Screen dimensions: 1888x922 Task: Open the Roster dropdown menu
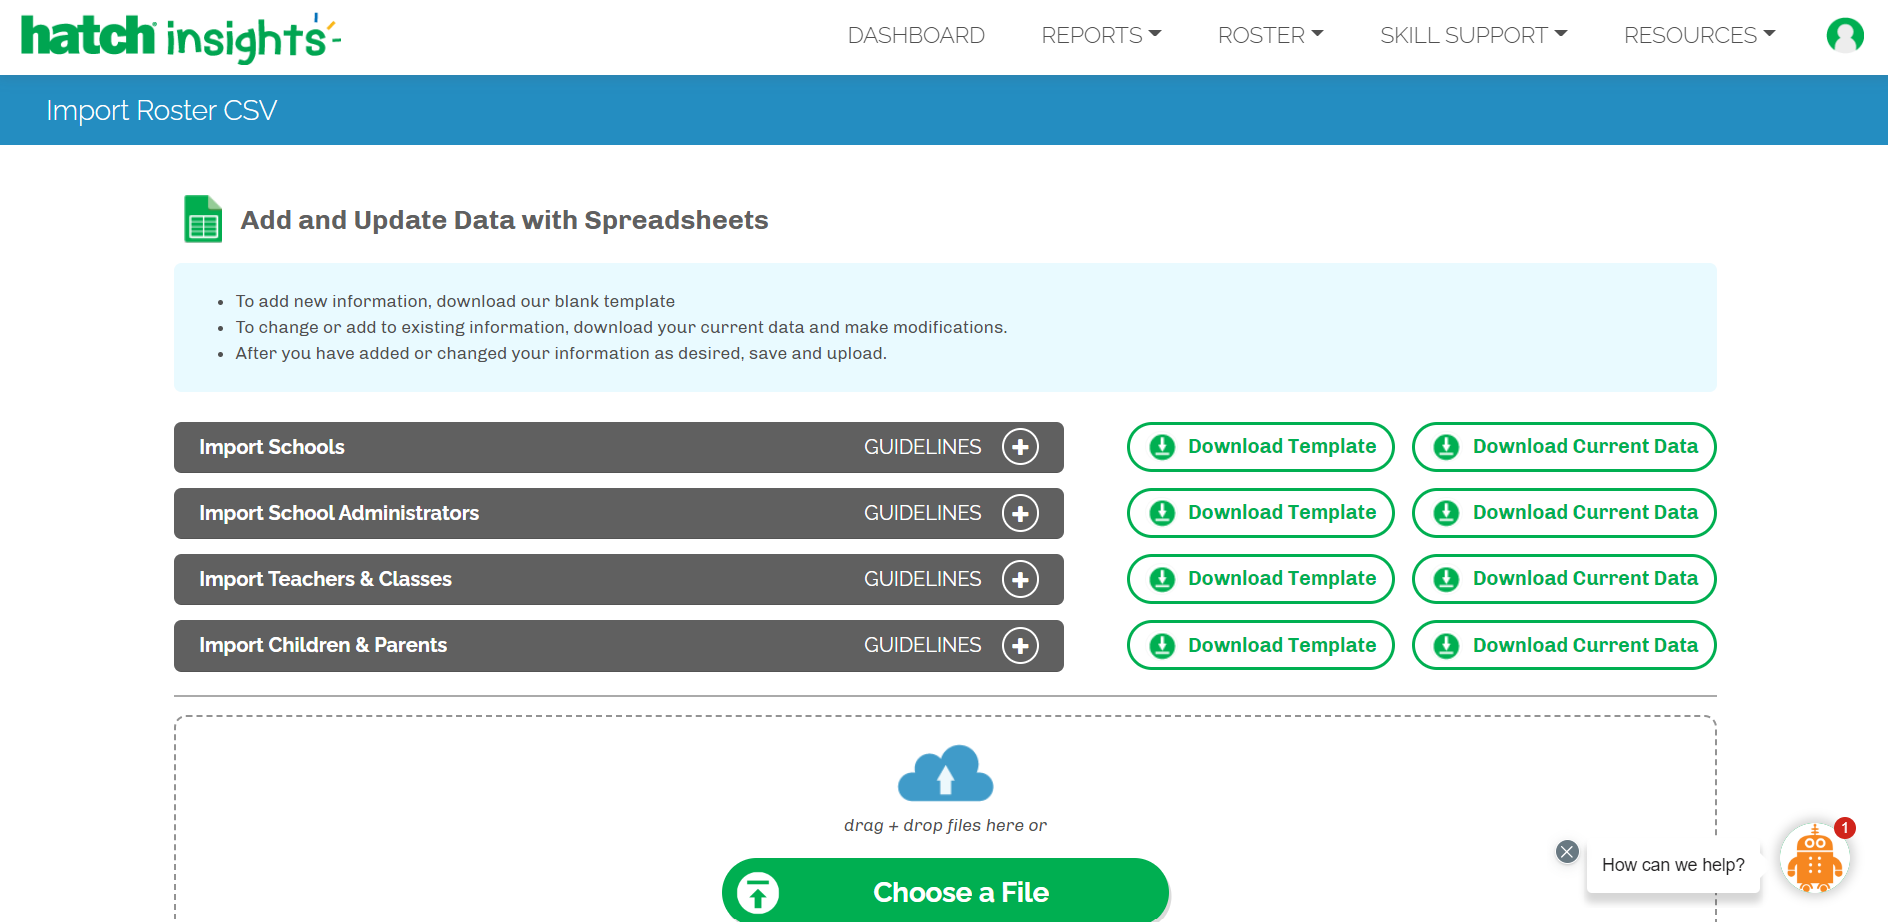(1270, 36)
